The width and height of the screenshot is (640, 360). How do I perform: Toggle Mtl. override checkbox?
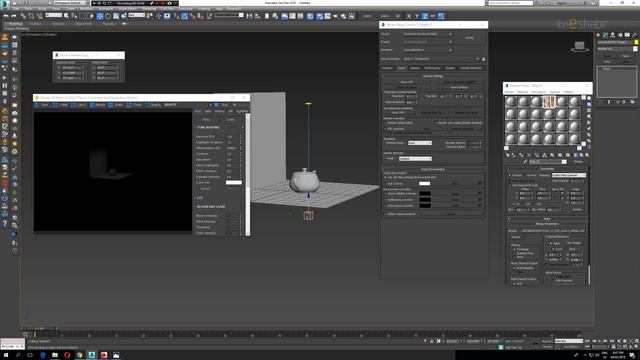[x=385, y=129]
